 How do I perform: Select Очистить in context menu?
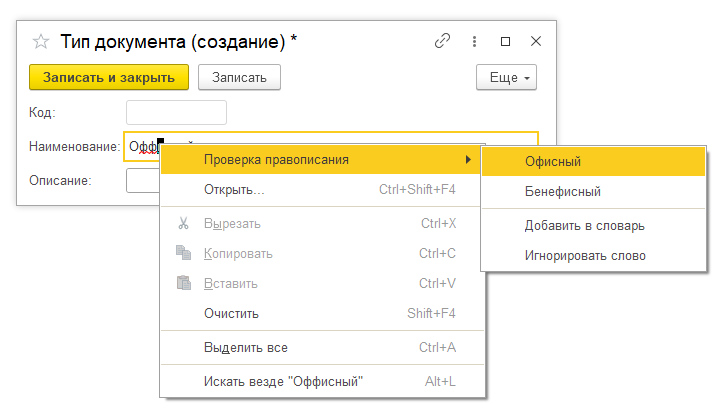[x=322, y=314]
